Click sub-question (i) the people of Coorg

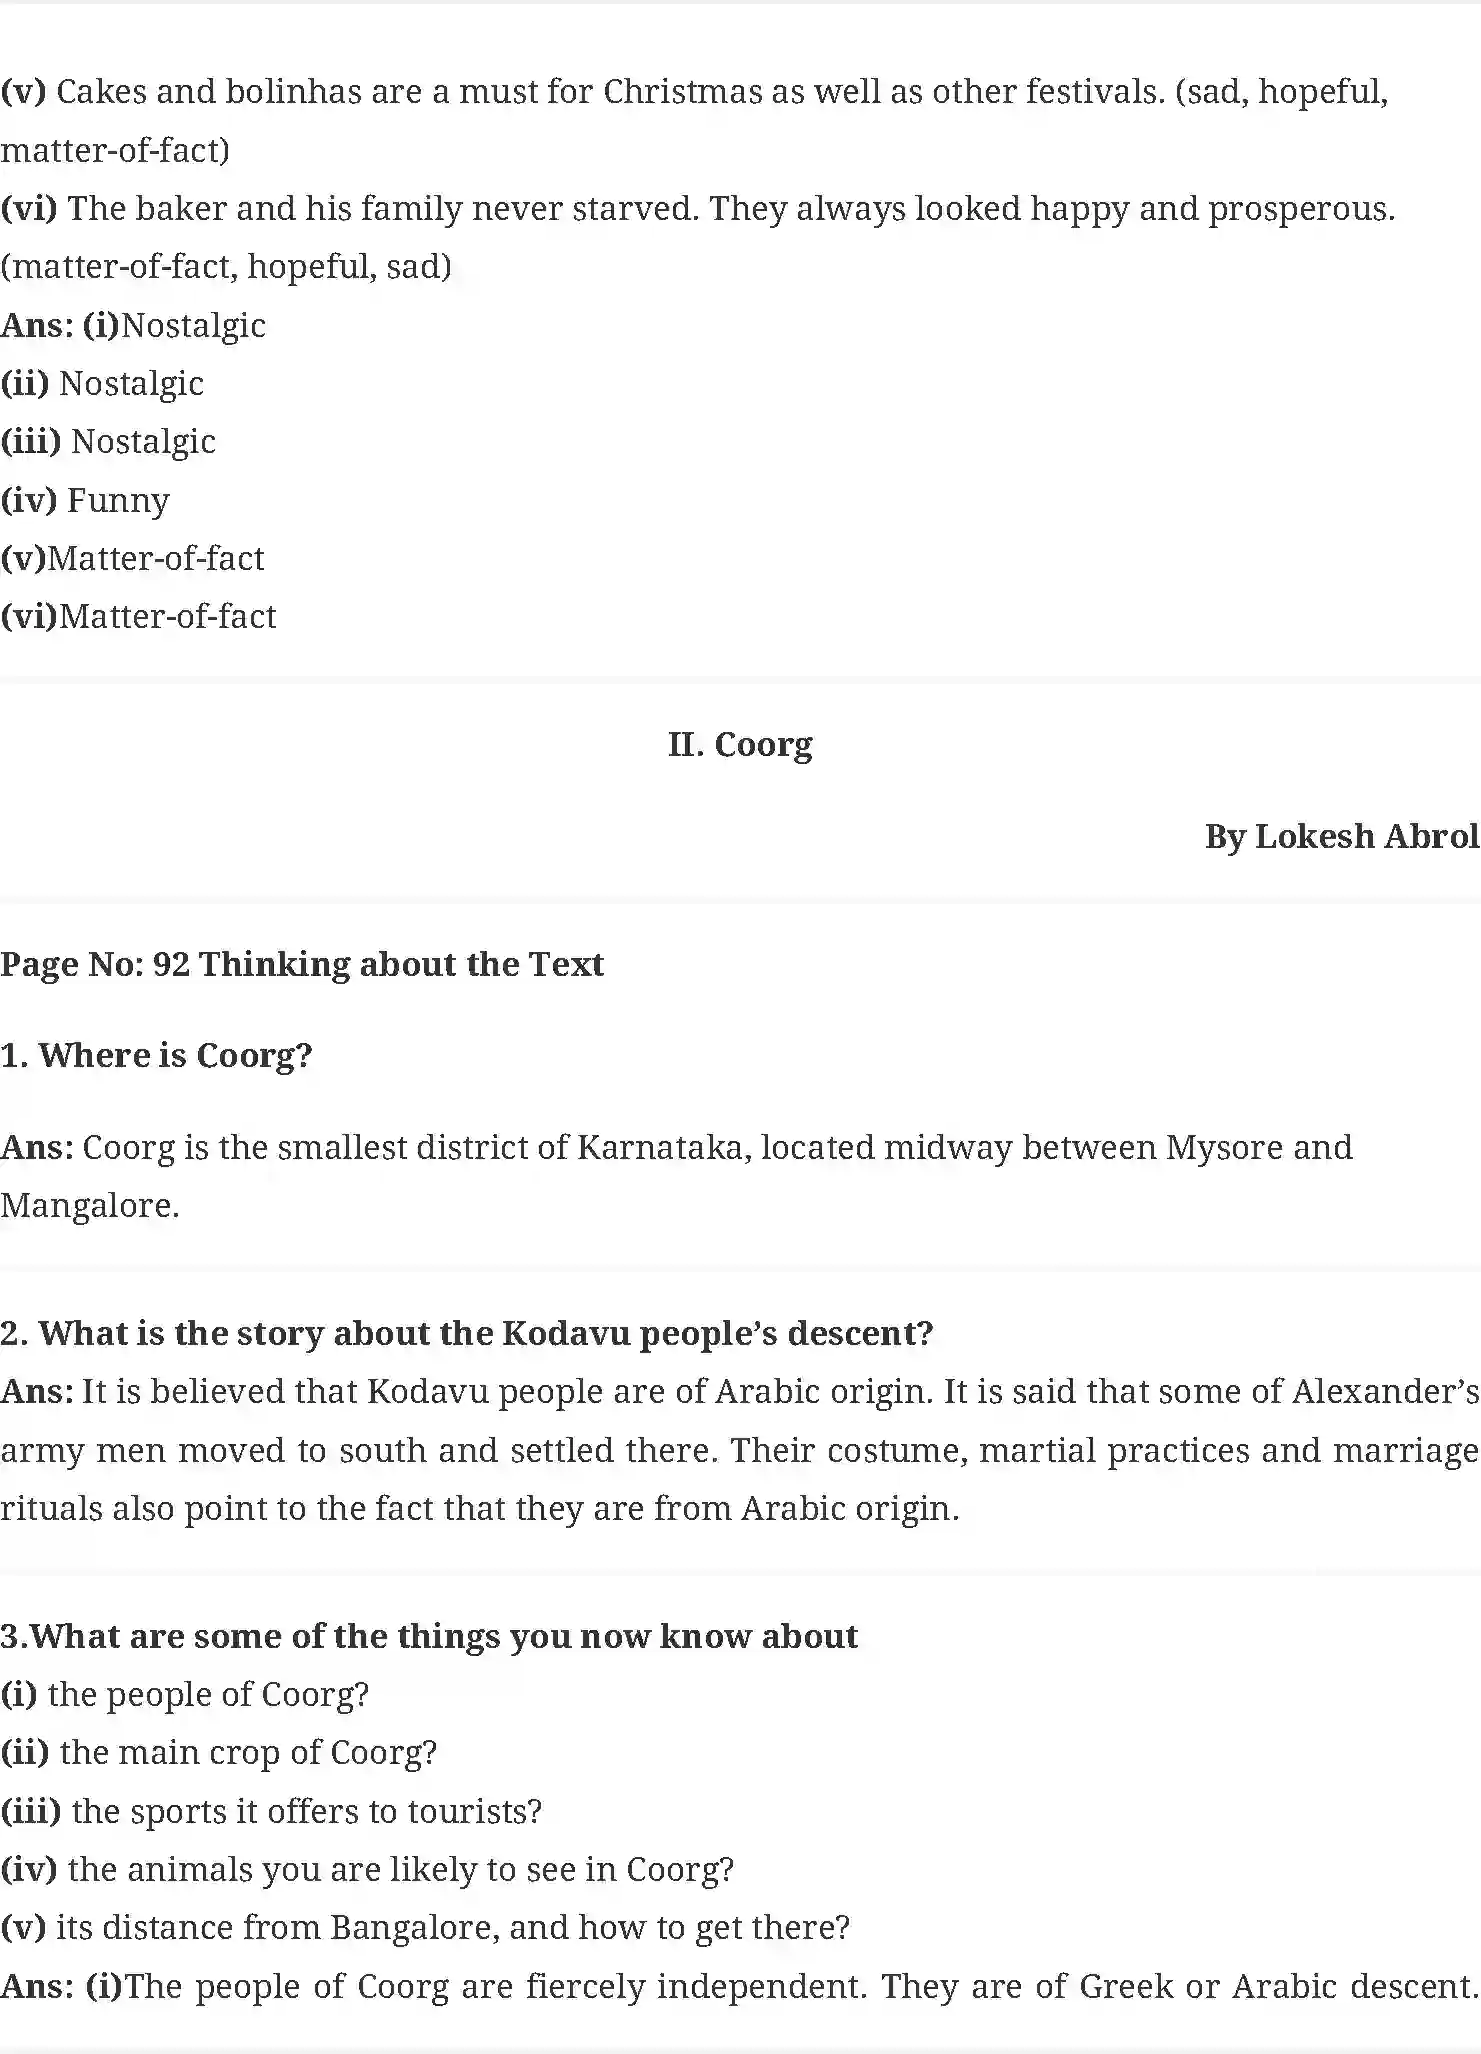coord(185,1694)
